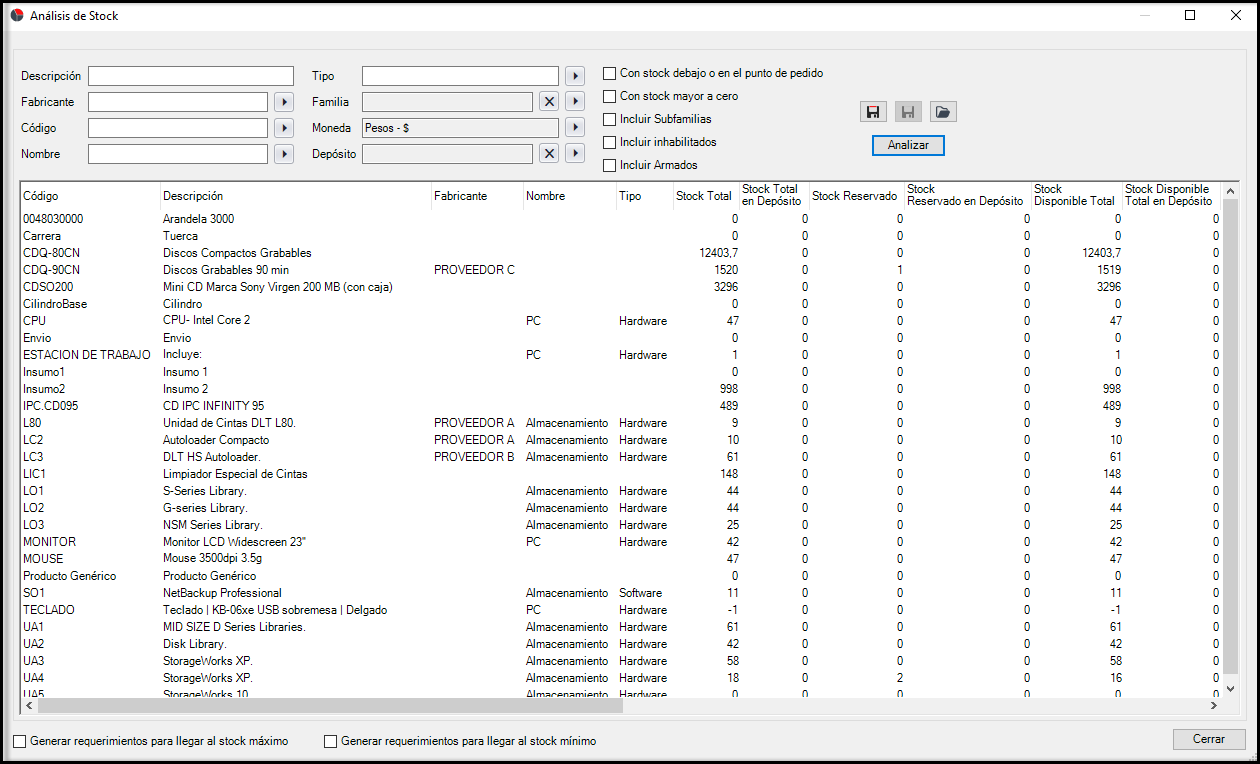Screen dimensions: 1260x764
Task: Click the vertical scrollbar up arrow
Action: click(x=1230, y=191)
